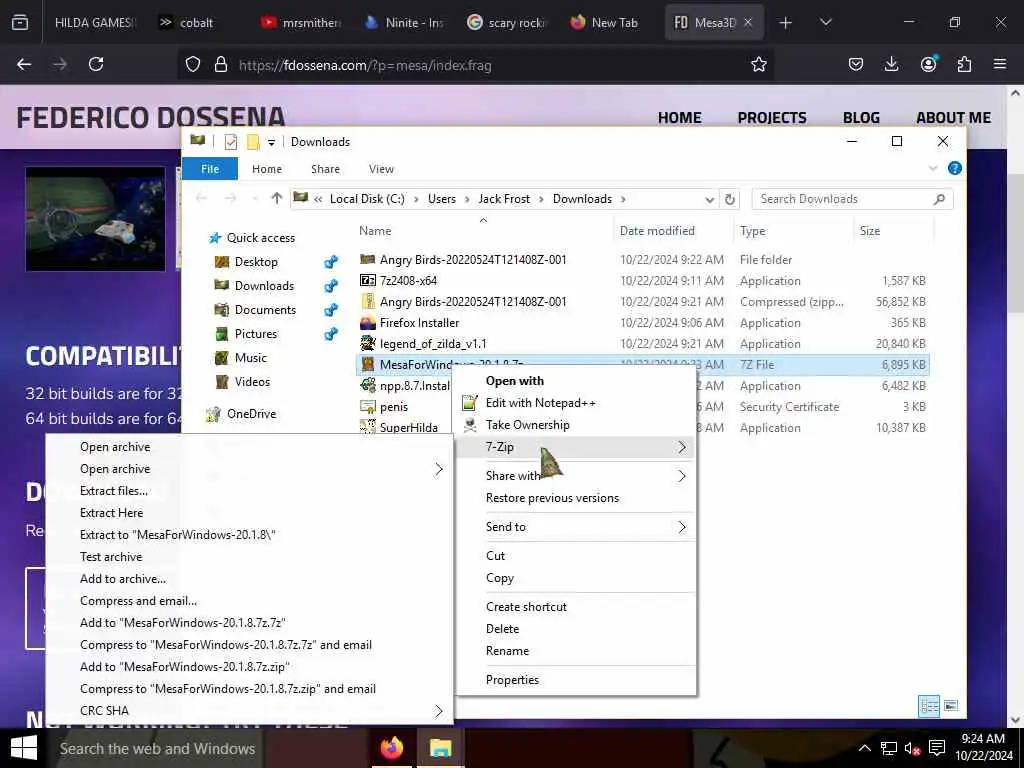This screenshot has width=1024, height=768.
Task: Expand CRC SHA submenu arrow
Action: [439, 711]
